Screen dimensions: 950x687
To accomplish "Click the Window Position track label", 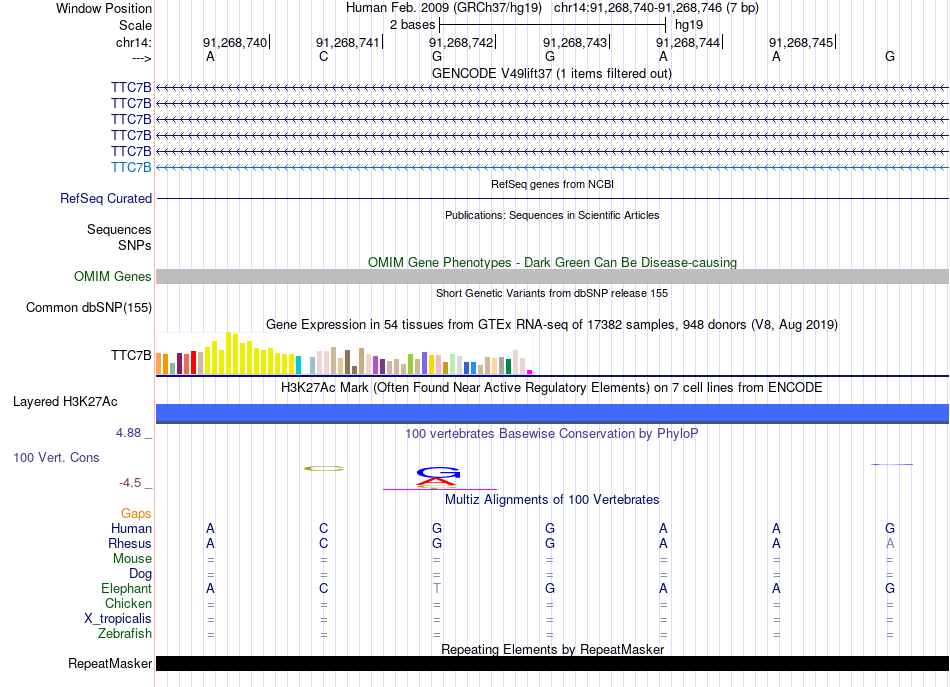I will (x=104, y=8).
